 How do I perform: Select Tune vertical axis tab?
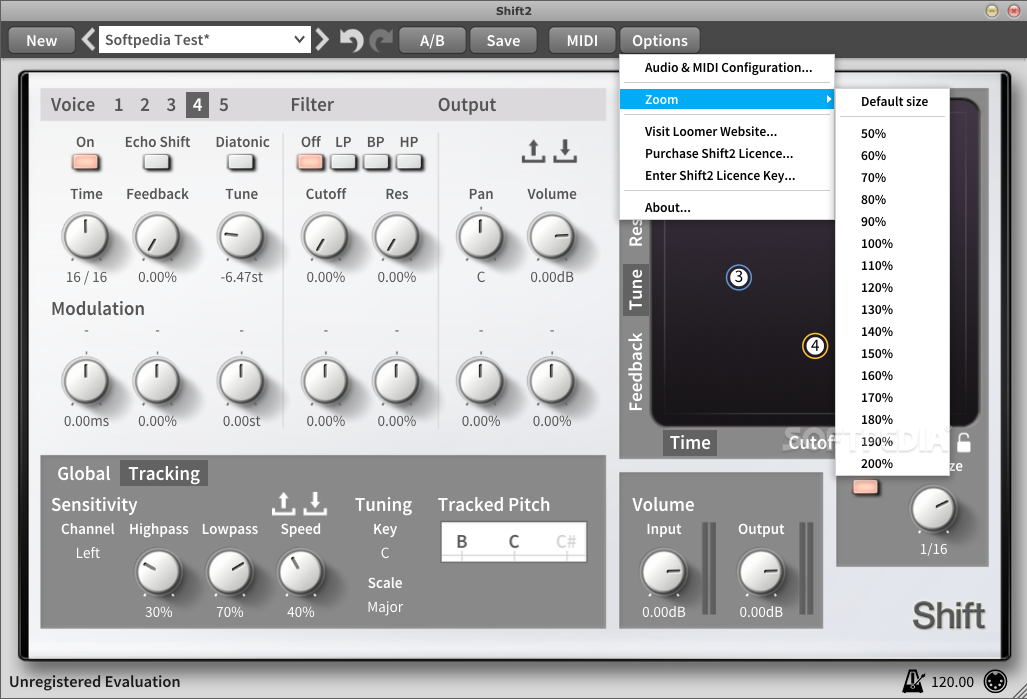[x=635, y=289]
